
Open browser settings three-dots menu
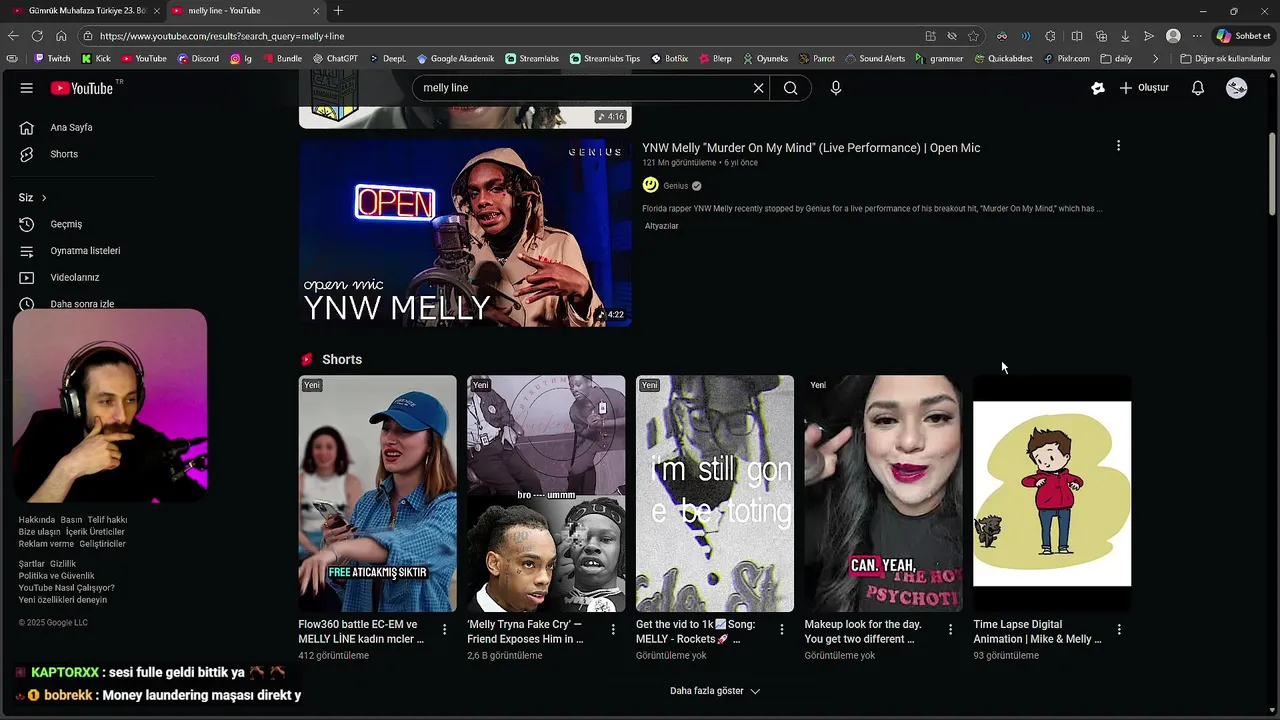pyautogui.click(x=1197, y=36)
